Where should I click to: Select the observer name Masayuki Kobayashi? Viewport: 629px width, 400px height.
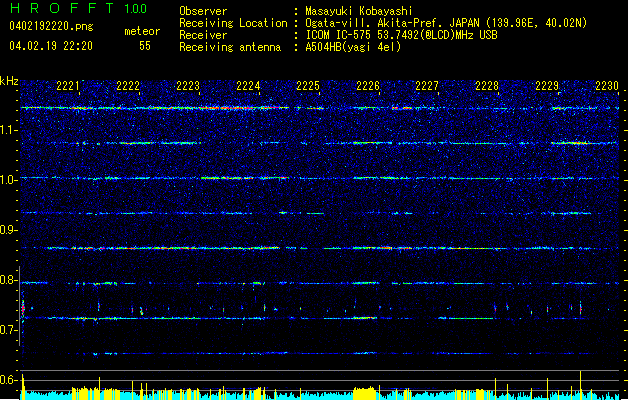(x=359, y=11)
